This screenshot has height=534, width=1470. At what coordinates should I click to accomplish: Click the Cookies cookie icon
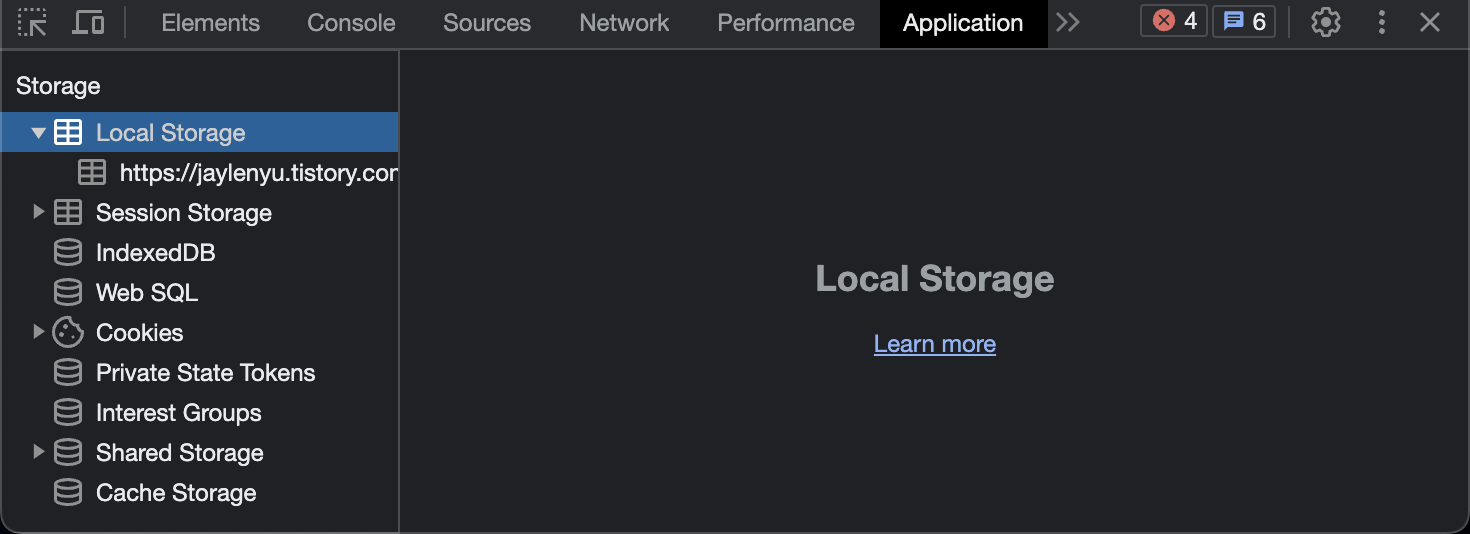pos(68,332)
